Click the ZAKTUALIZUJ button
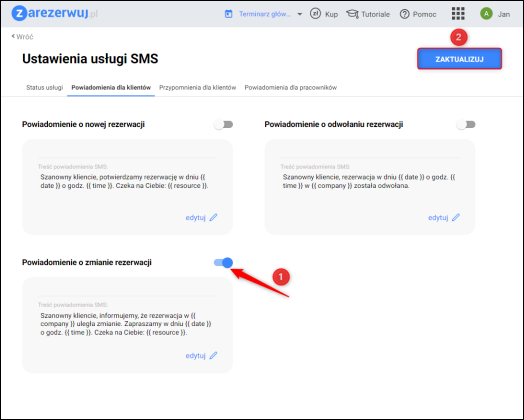The width and height of the screenshot is (524, 420). [459, 59]
